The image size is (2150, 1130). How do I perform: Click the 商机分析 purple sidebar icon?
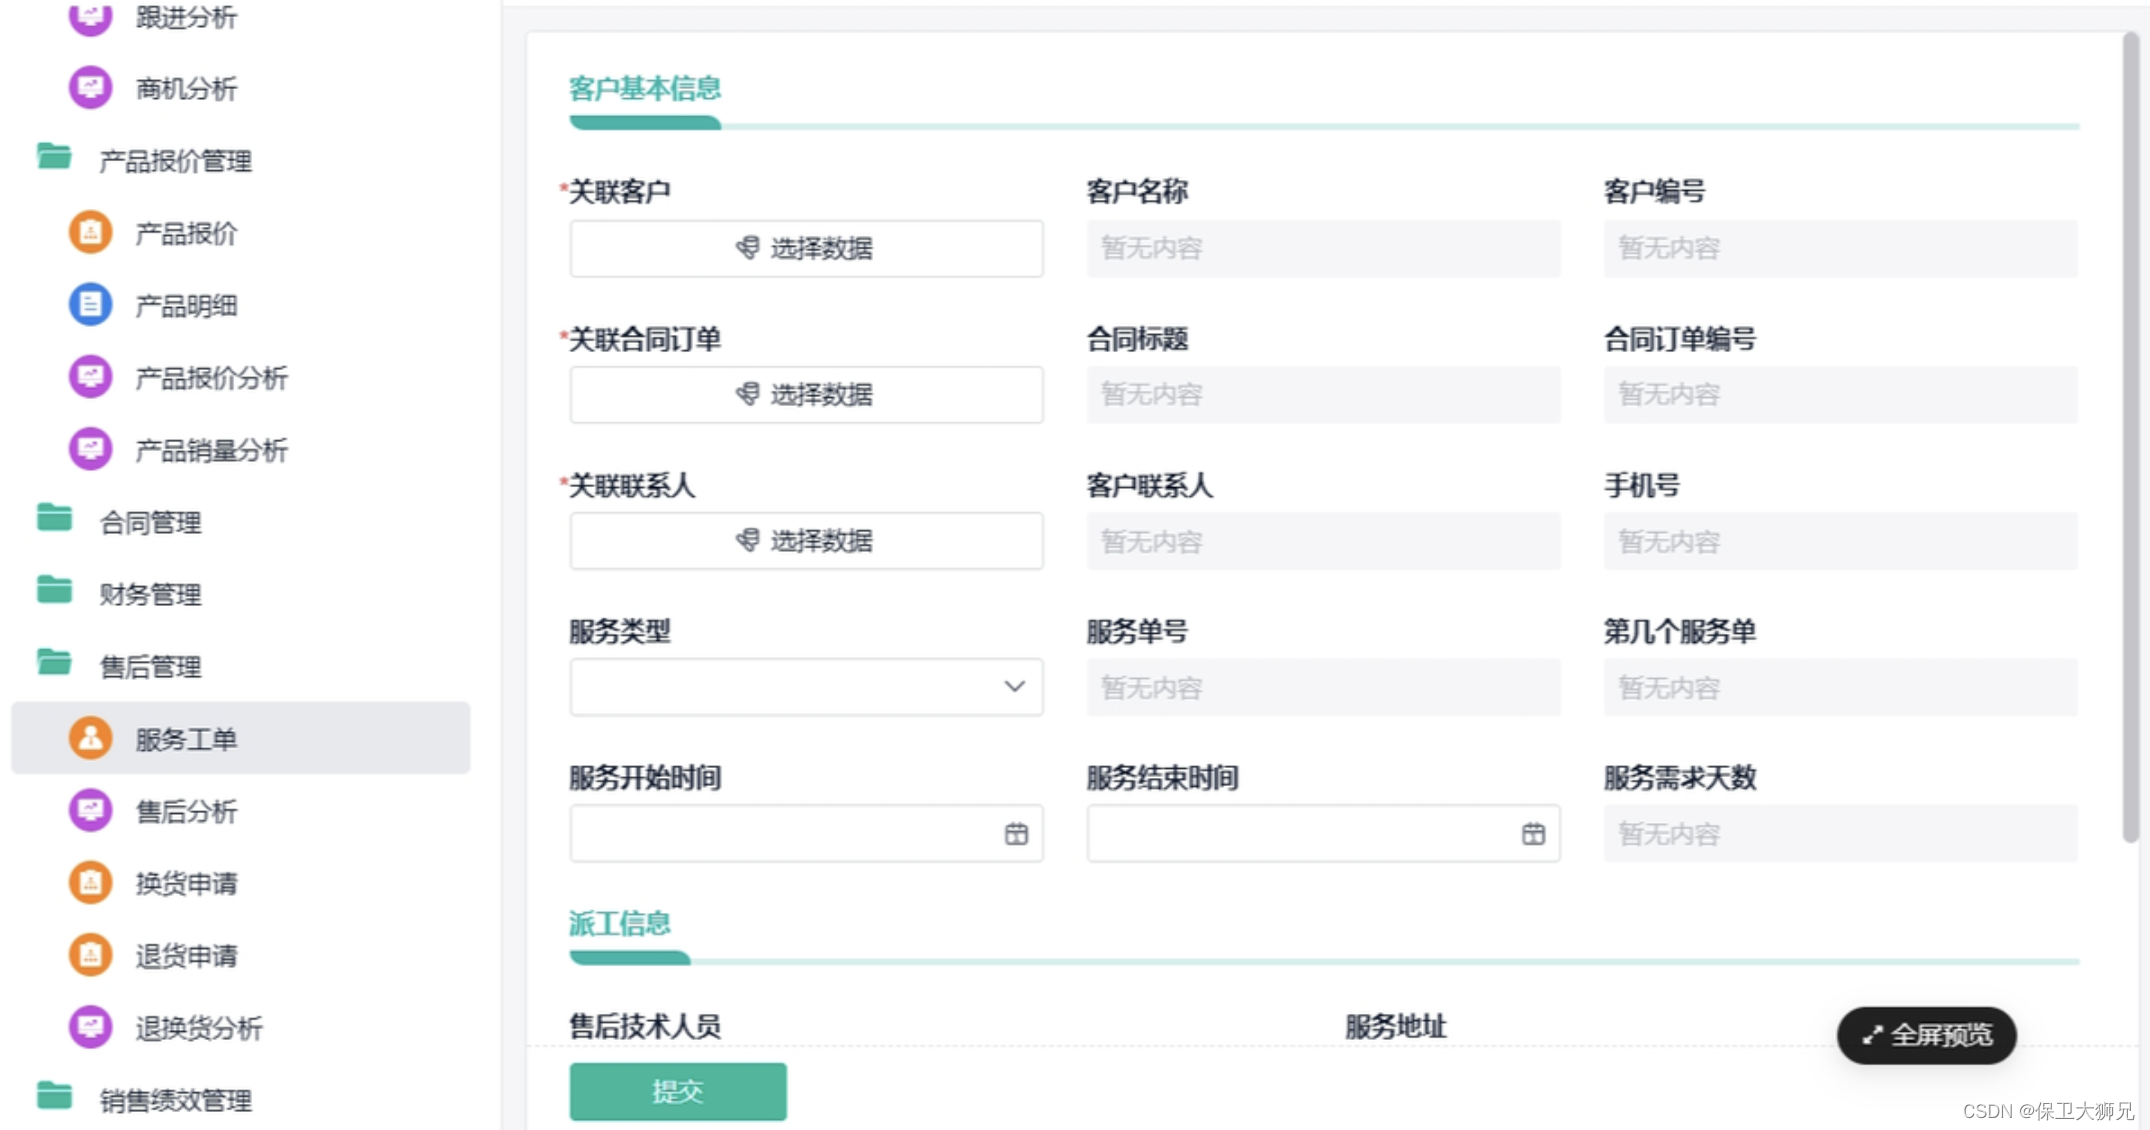tap(90, 88)
